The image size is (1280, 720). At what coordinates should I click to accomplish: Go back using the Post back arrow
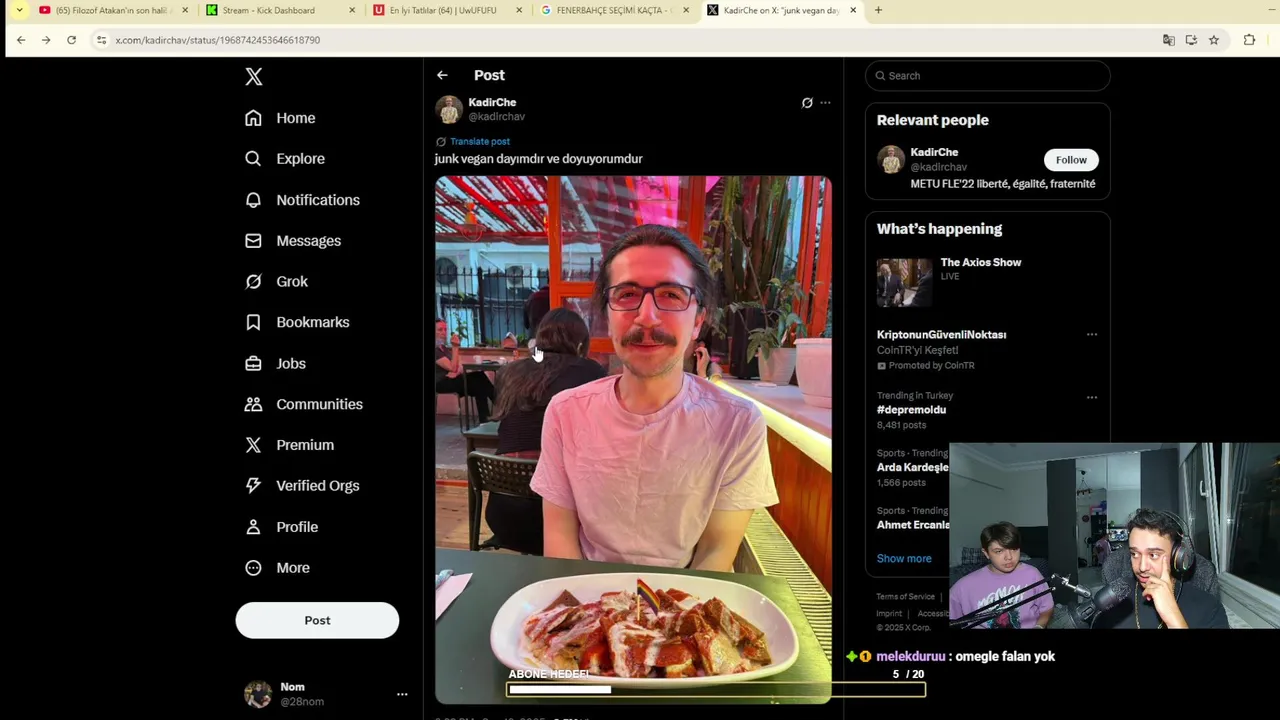(x=442, y=75)
